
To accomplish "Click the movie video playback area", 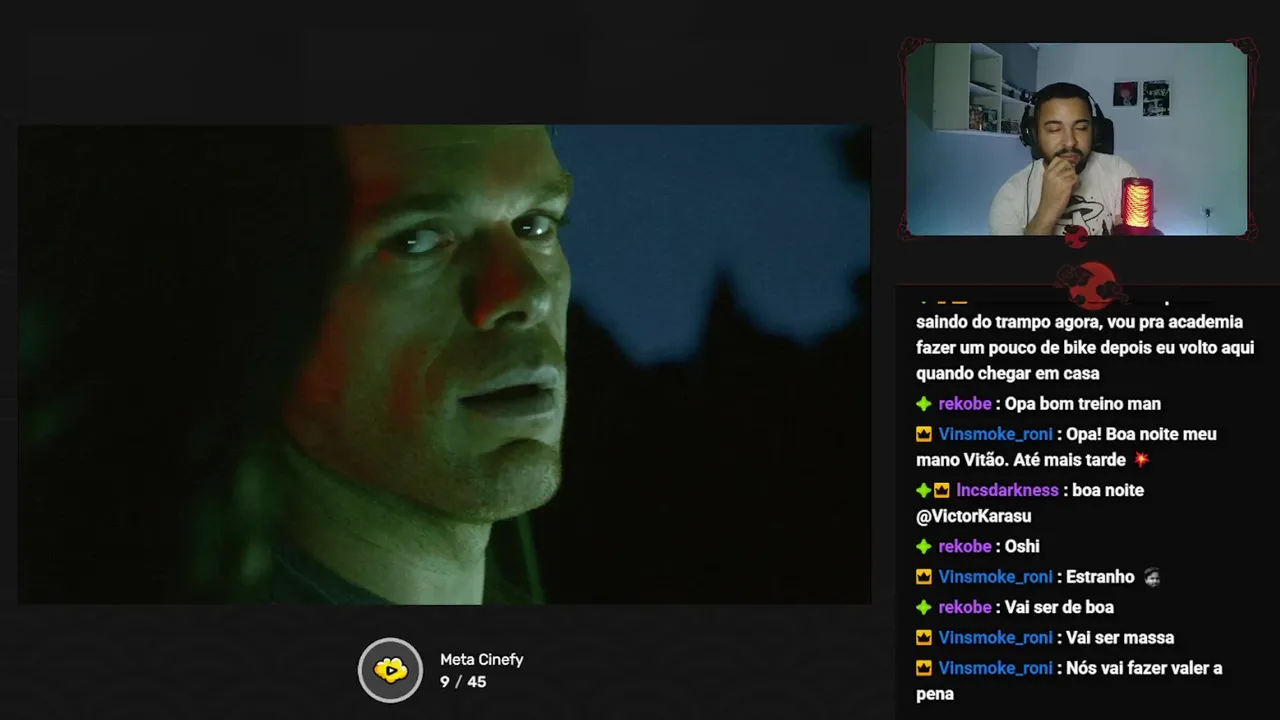I will 444,364.
